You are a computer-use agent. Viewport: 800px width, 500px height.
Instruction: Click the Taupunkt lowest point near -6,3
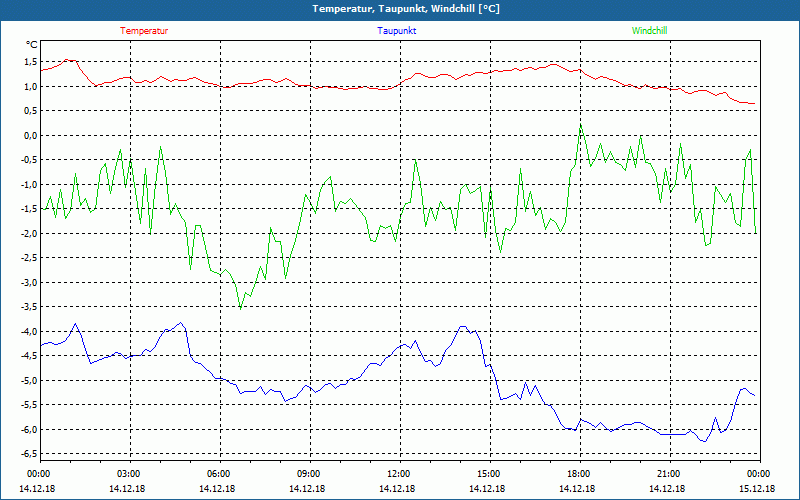pyautogui.click(x=705, y=441)
